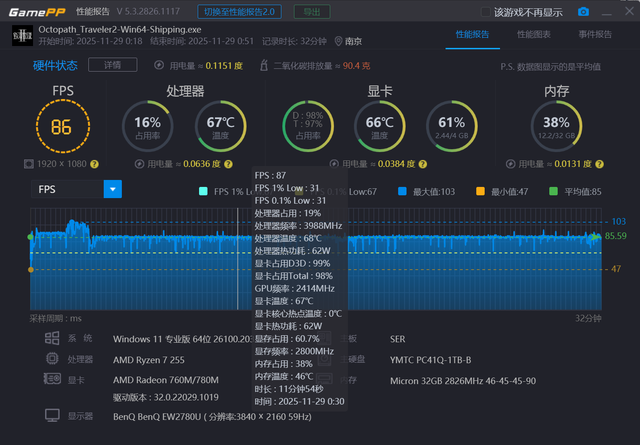This screenshot has height=445, width=640.
Task: Click the processor power icon beside 0.0636 度
Action: [x=140, y=164]
